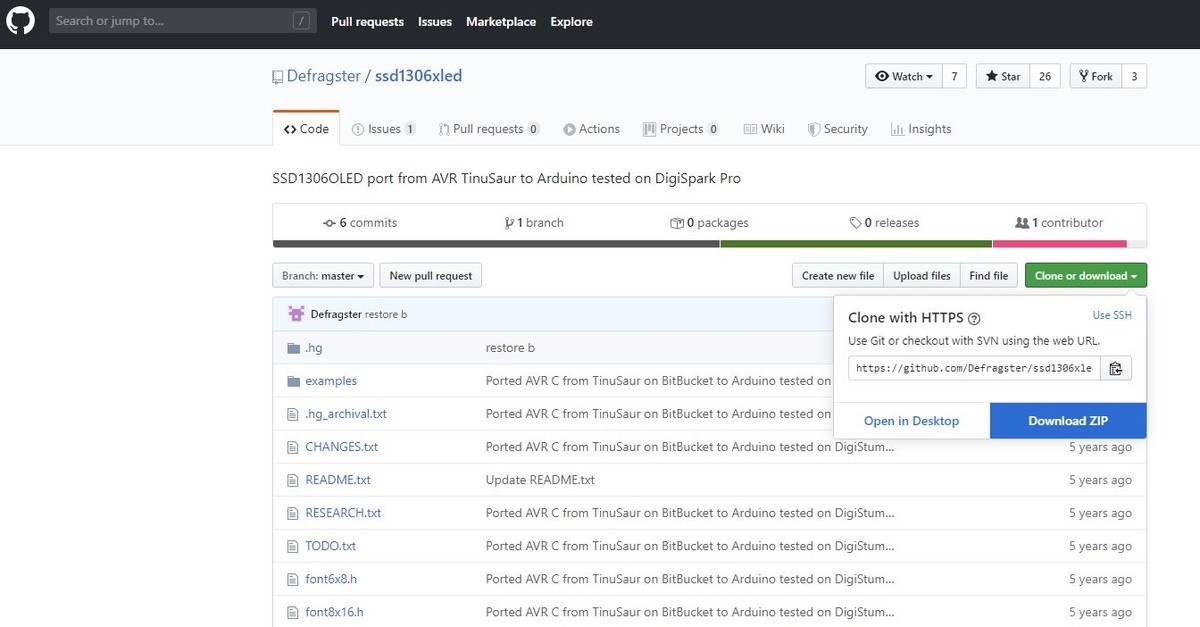The image size is (1200, 627).
Task: Switch to the Security tab
Action: click(838, 129)
